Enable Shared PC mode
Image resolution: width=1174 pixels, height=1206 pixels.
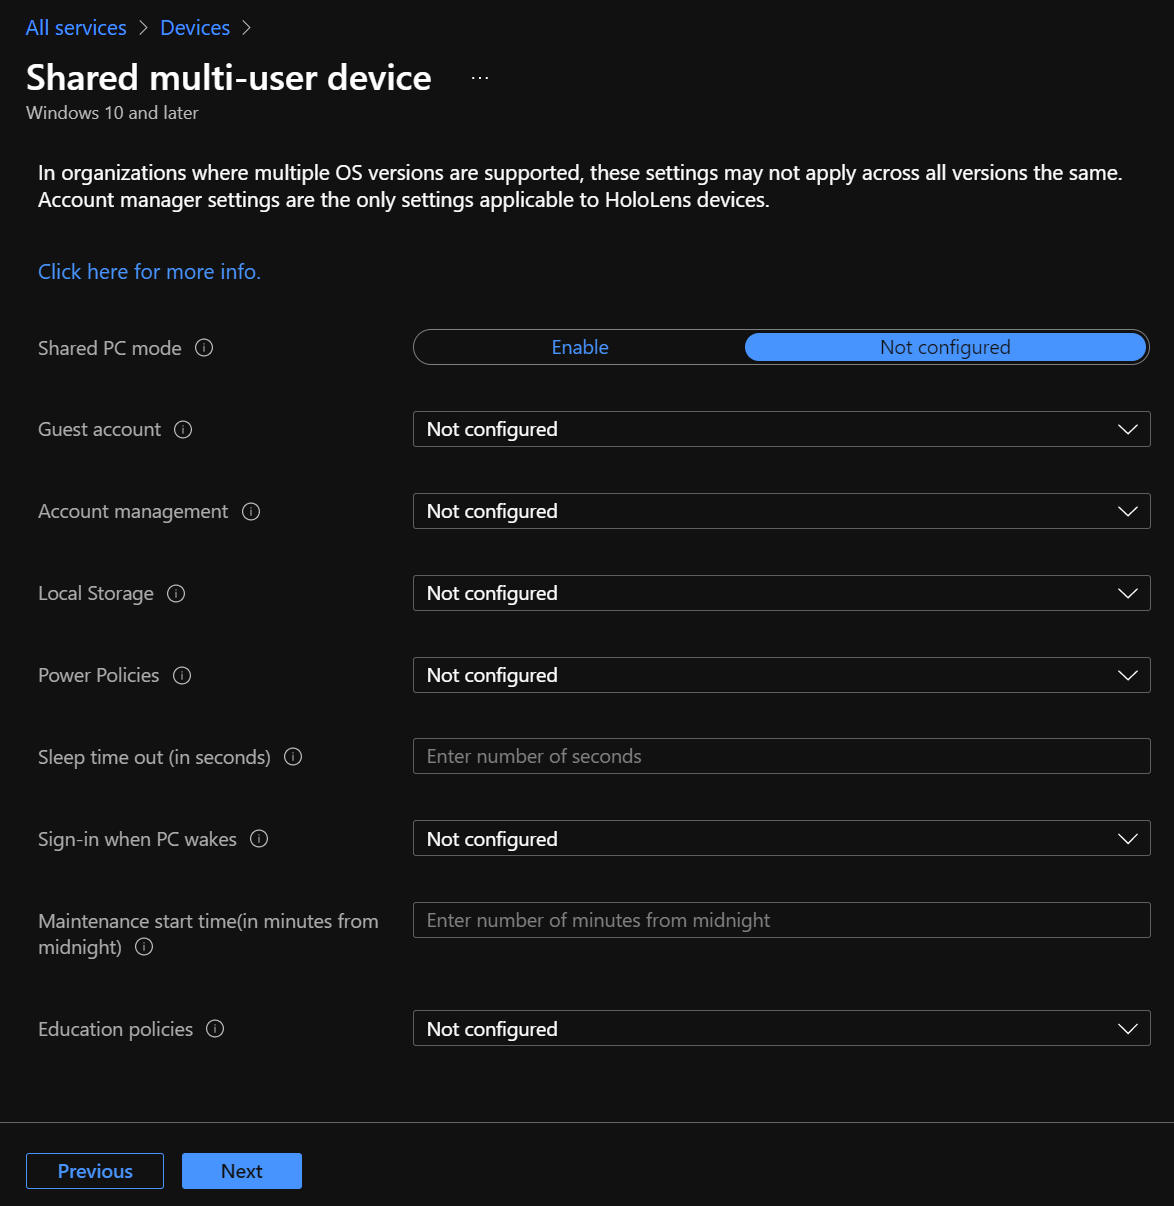pyautogui.click(x=580, y=347)
